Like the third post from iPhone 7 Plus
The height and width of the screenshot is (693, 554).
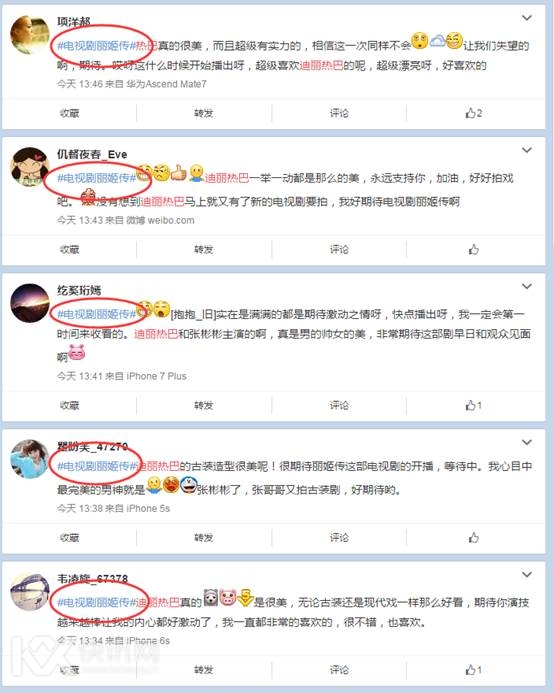pyautogui.click(x=473, y=405)
